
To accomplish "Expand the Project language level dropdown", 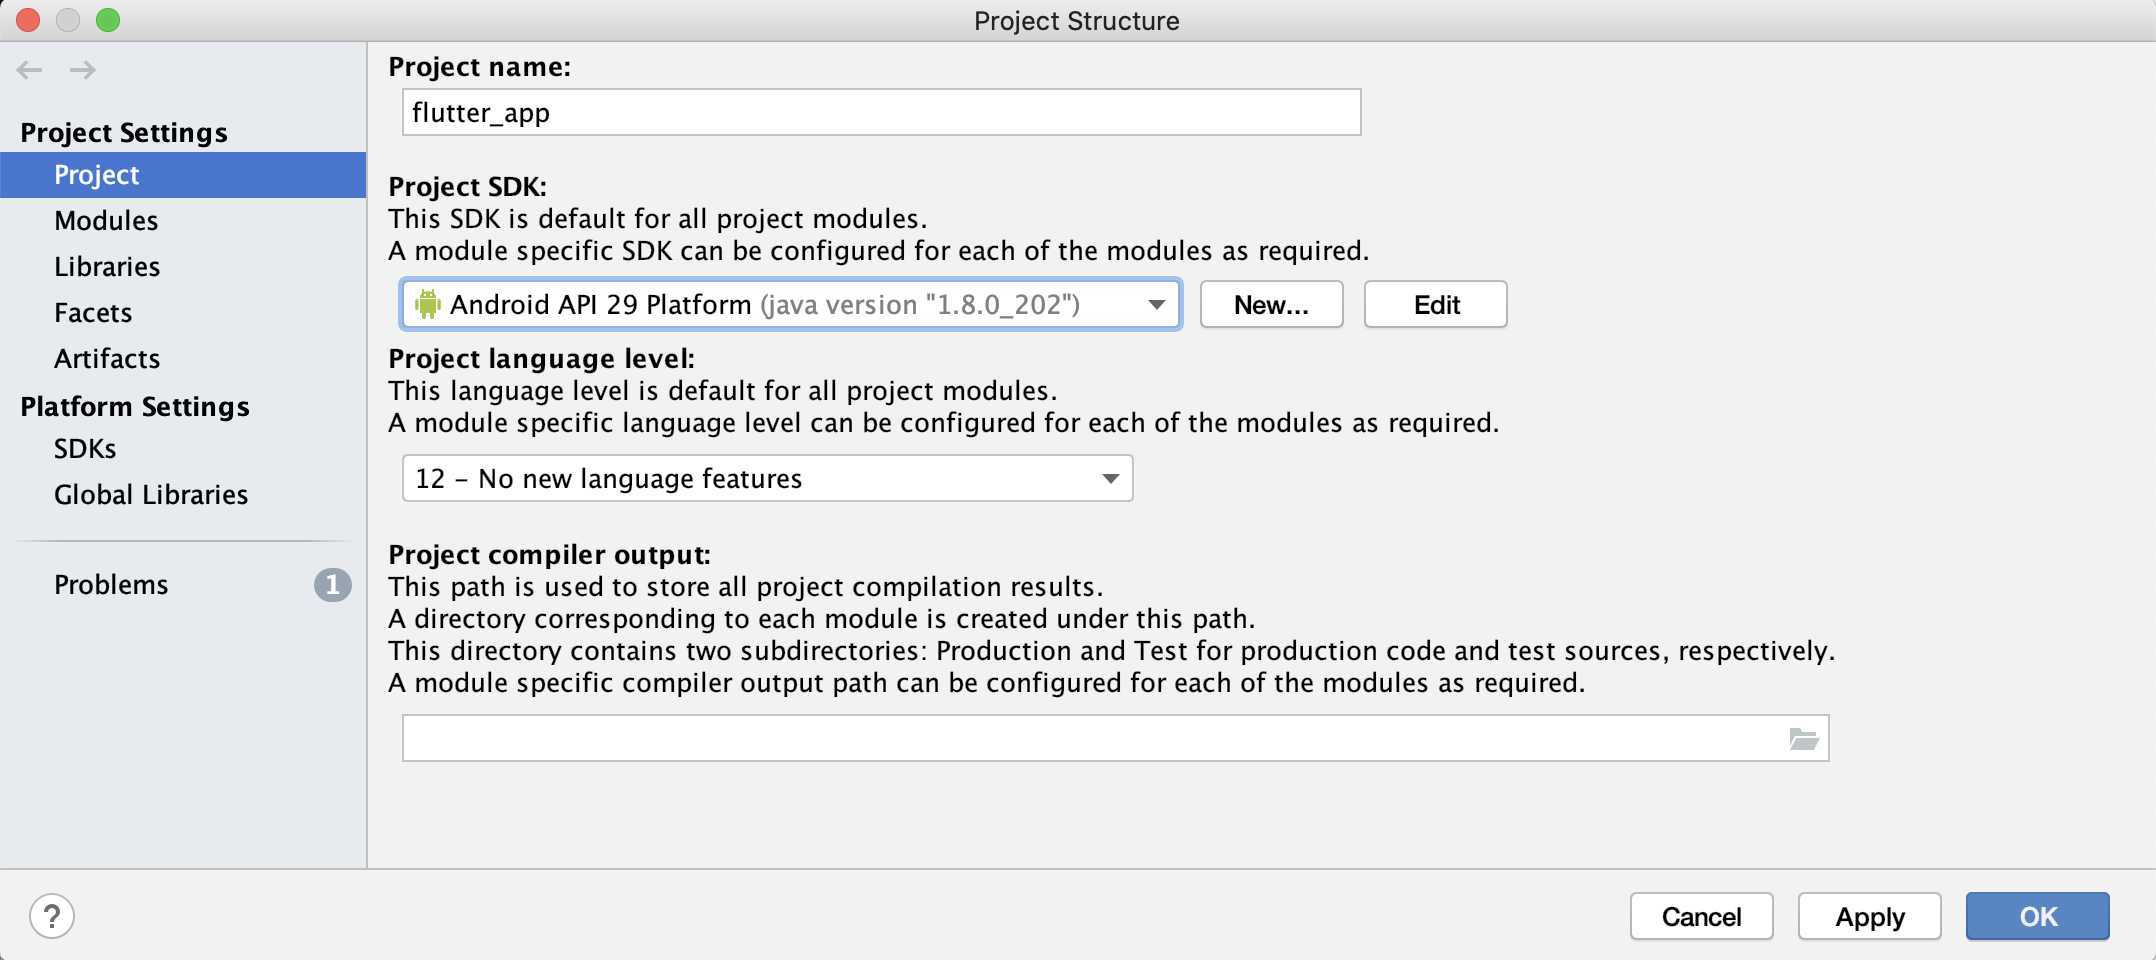I will click(x=767, y=478).
